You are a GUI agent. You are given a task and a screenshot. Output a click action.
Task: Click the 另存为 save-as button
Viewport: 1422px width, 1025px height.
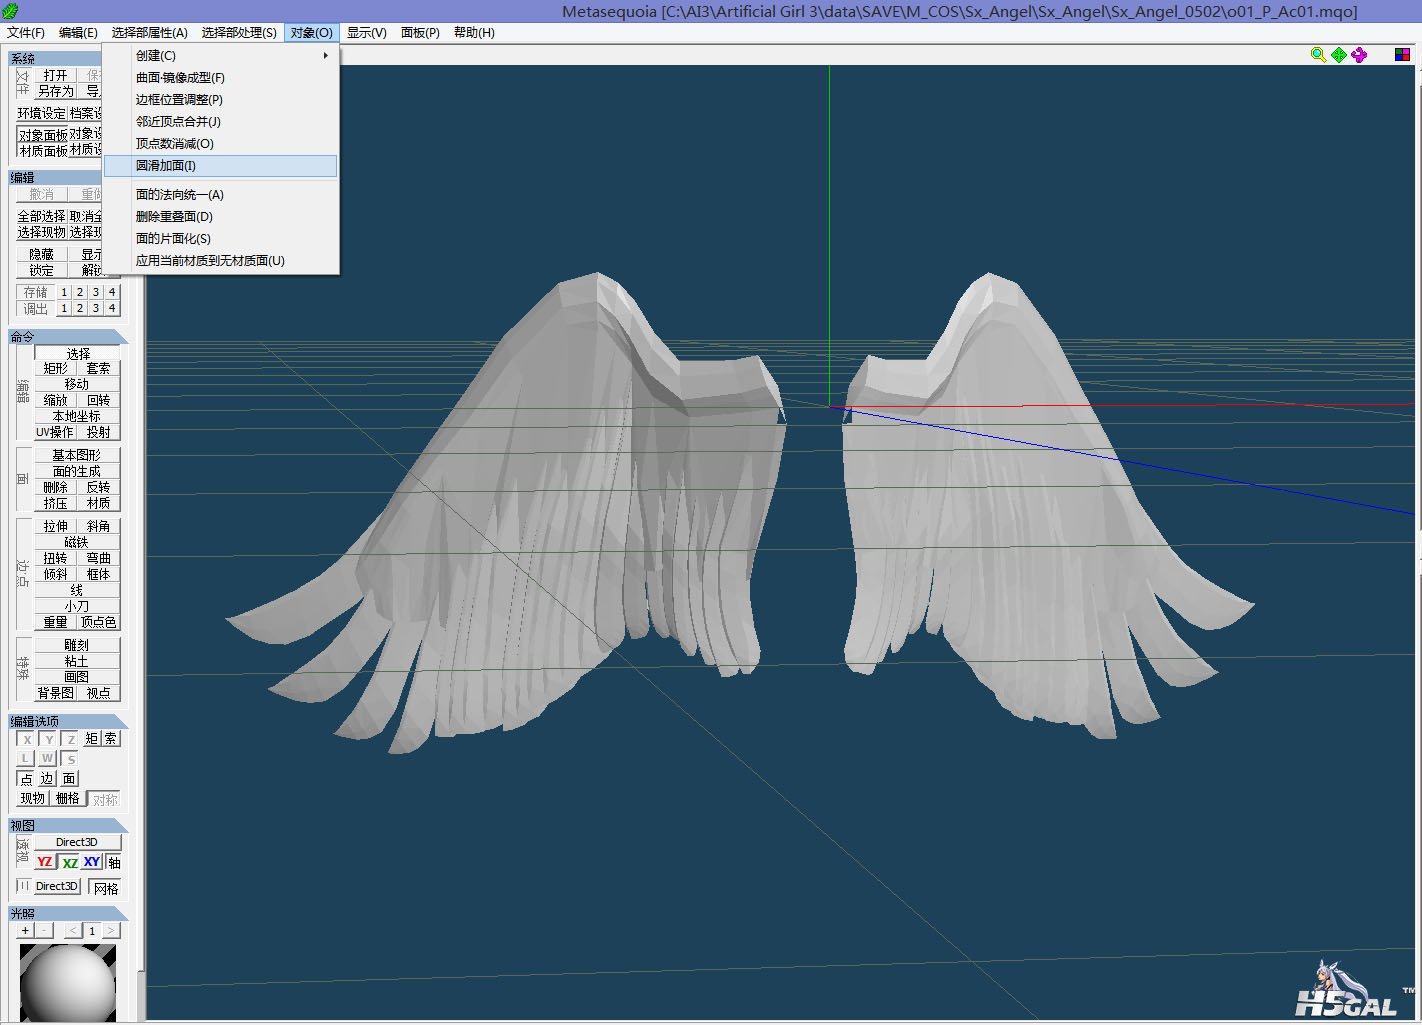[55, 91]
